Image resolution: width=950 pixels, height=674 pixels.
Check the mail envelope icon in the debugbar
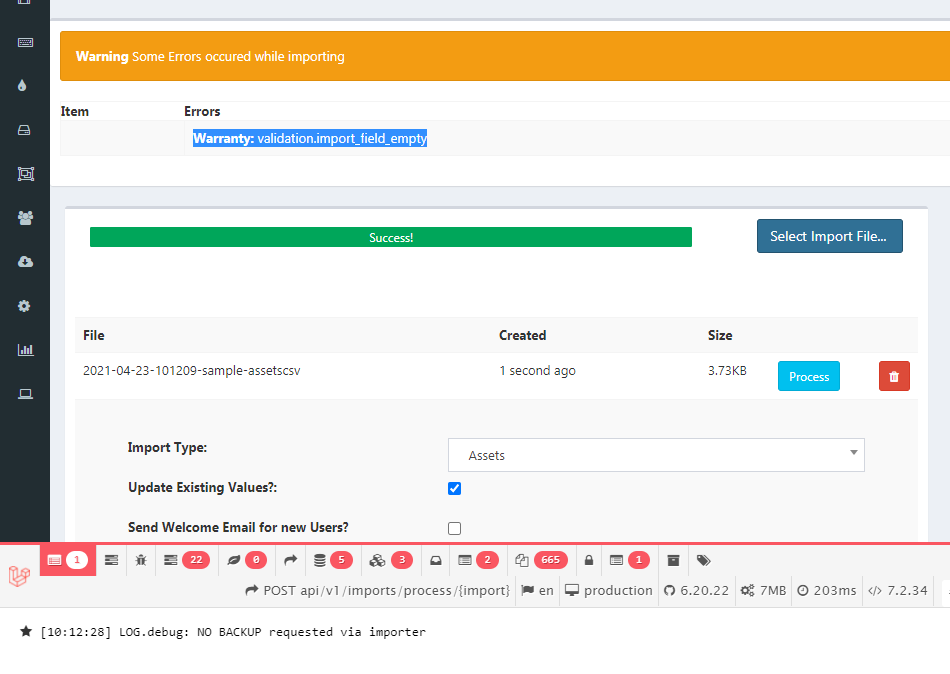tap(435, 560)
